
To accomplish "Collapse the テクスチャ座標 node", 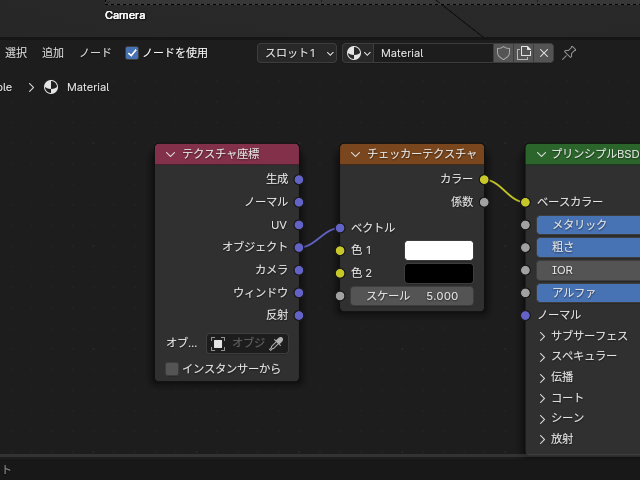I will click(171, 154).
